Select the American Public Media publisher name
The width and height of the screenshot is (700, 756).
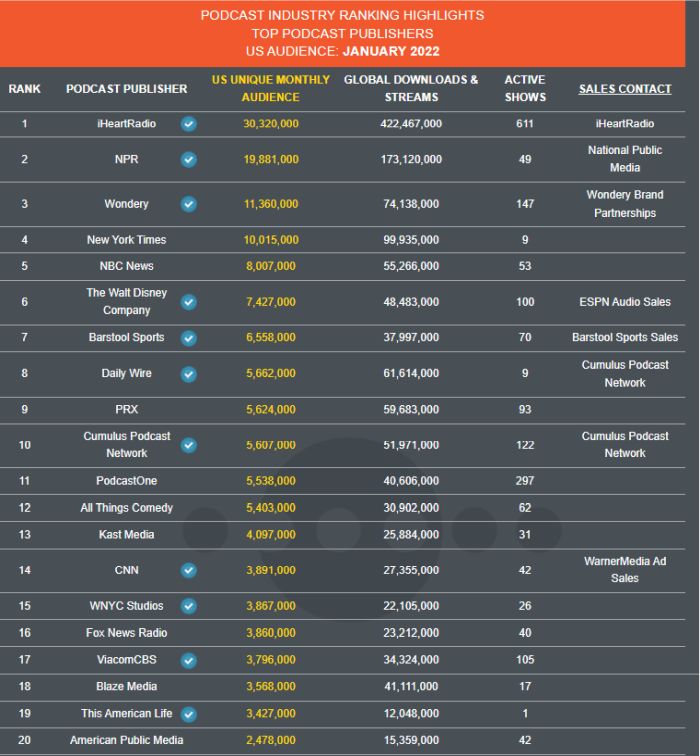click(126, 741)
